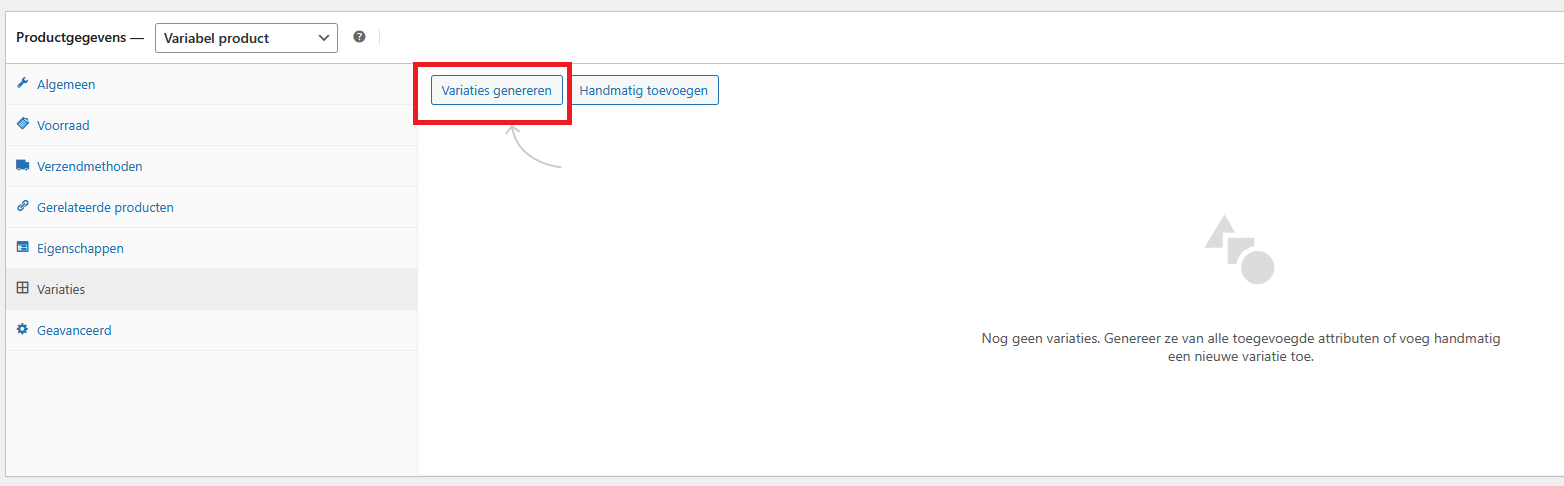Click the wrench icon beside Algemeen

tap(23, 84)
